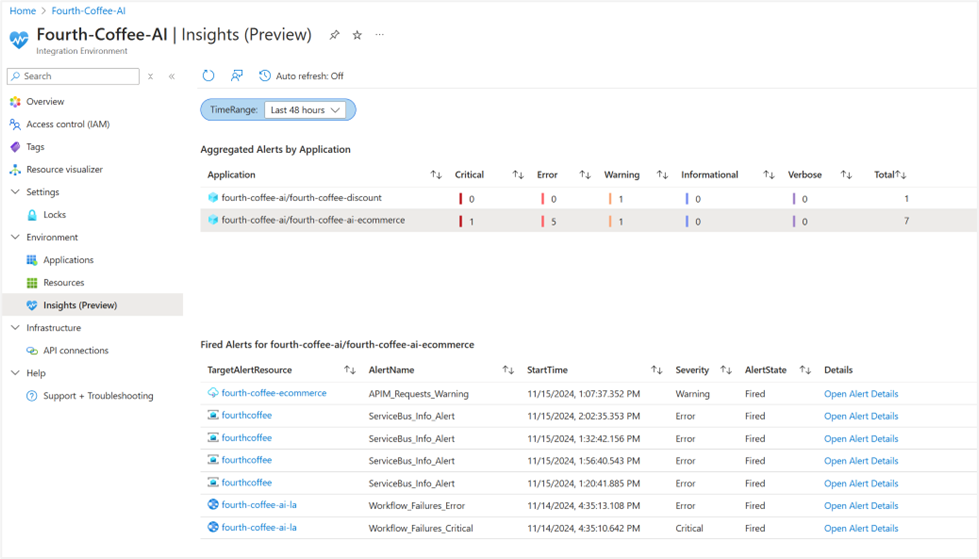Viewport: 979px width, 559px height.
Task: Collapse the Infrastructure section
Action: click(16, 328)
